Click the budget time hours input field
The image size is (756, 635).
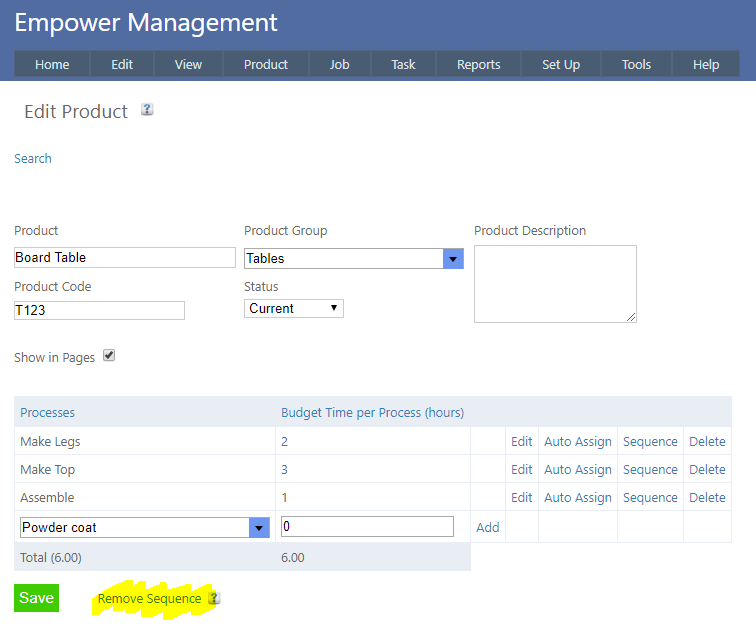[x=367, y=527]
